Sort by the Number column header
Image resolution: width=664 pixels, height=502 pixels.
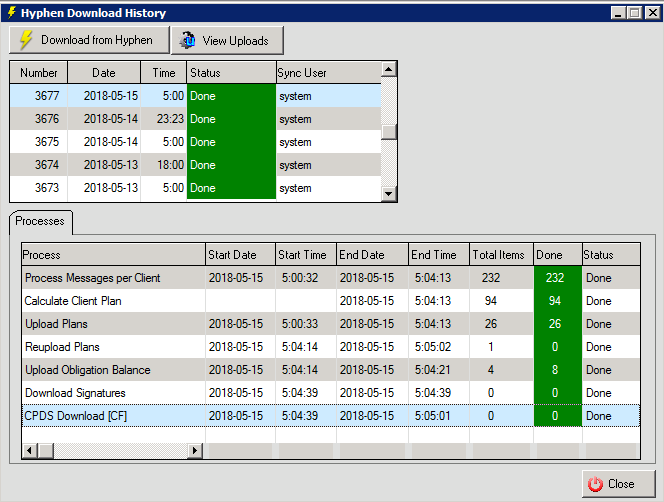point(39,73)
